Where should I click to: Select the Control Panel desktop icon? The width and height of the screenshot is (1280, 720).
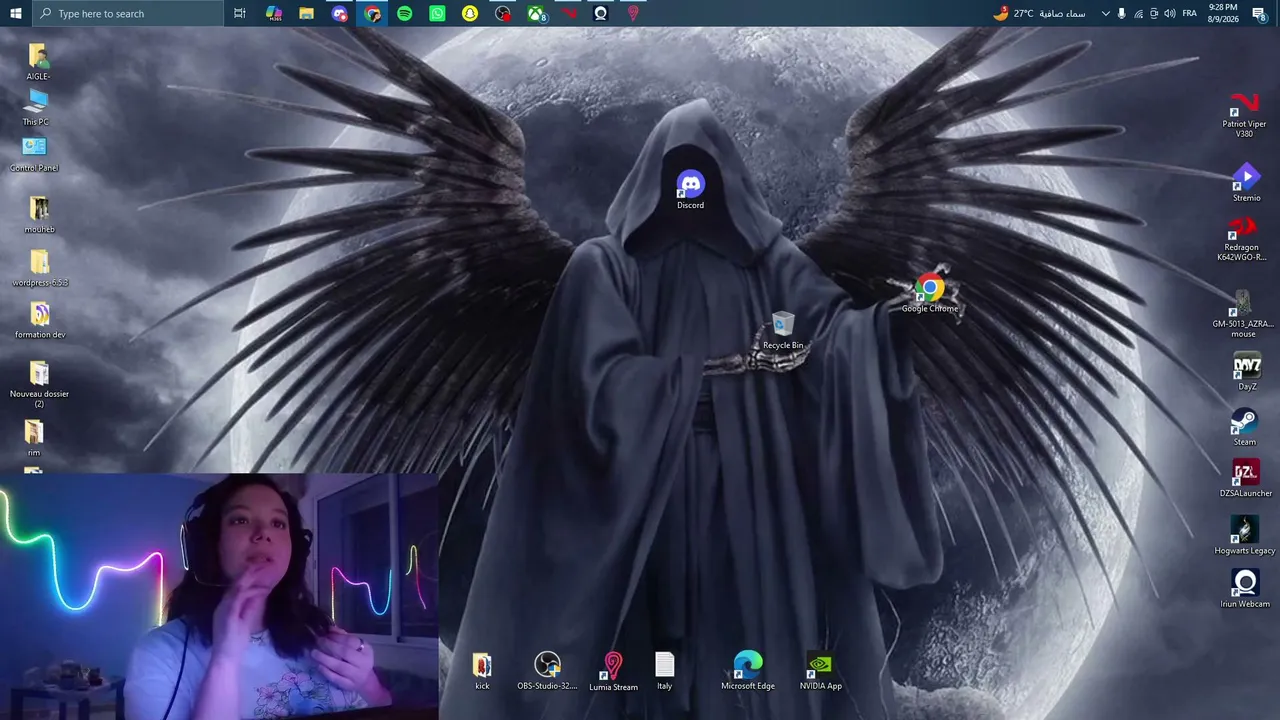34,154
